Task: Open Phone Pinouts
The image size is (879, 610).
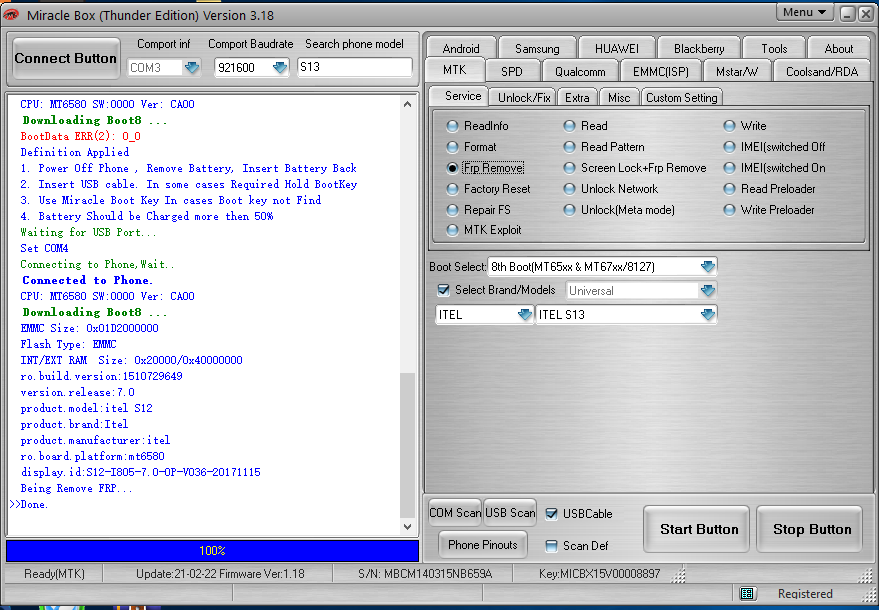Action: pos(483,544)
